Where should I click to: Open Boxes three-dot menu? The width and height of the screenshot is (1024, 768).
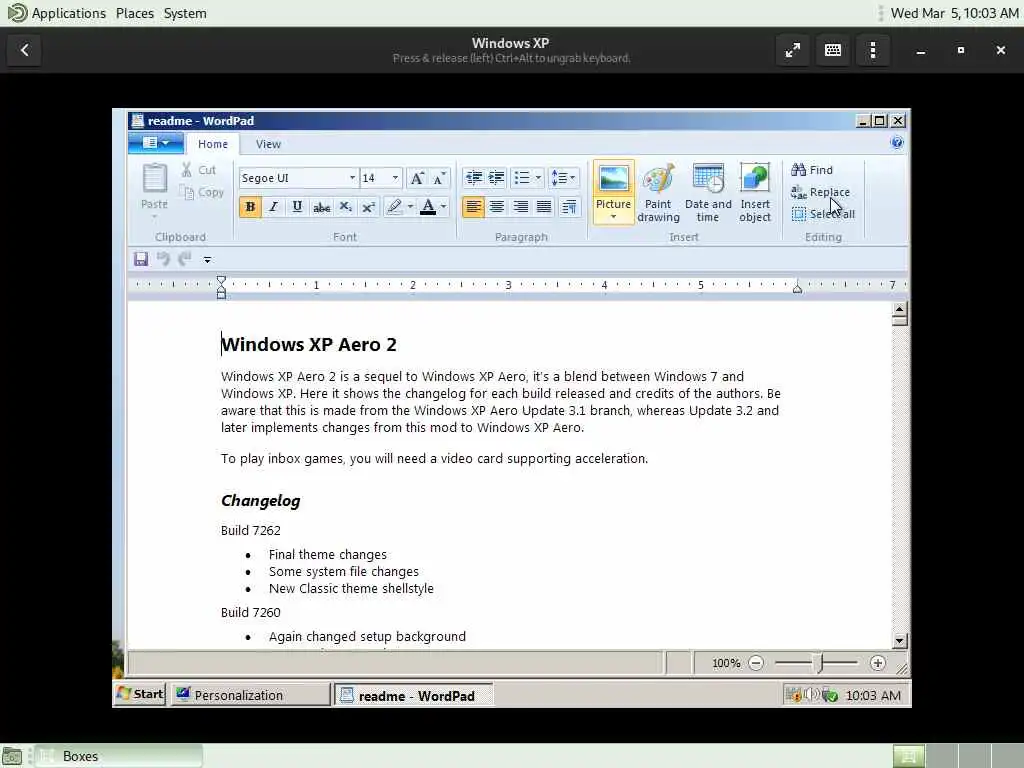point(873,50)
